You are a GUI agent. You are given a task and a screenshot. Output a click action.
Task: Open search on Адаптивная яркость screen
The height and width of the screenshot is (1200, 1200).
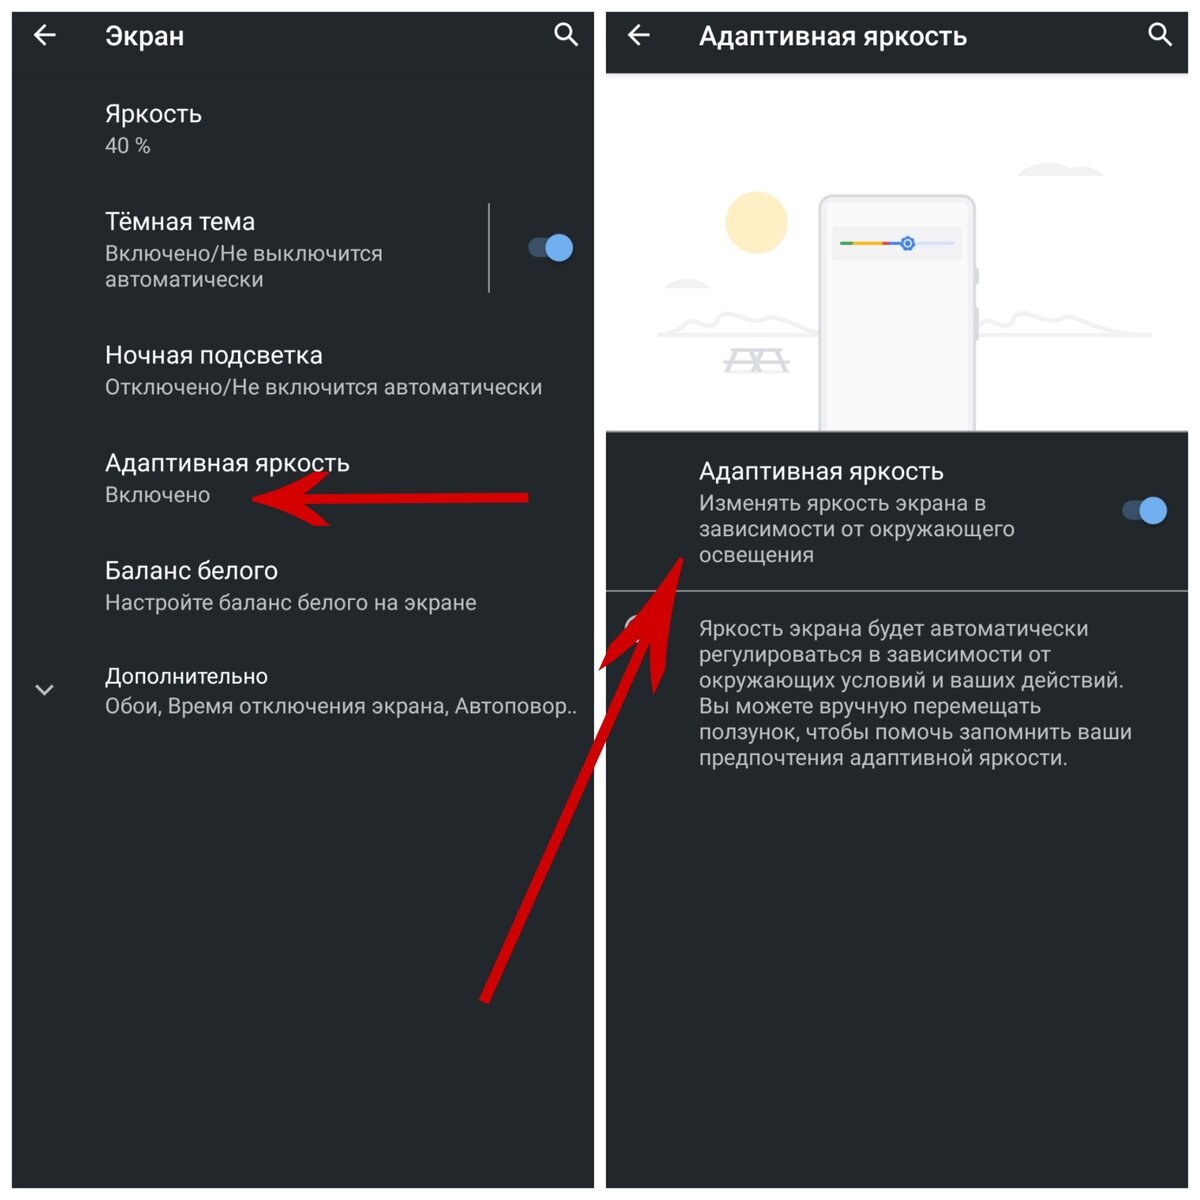[x=1160, y=35]
